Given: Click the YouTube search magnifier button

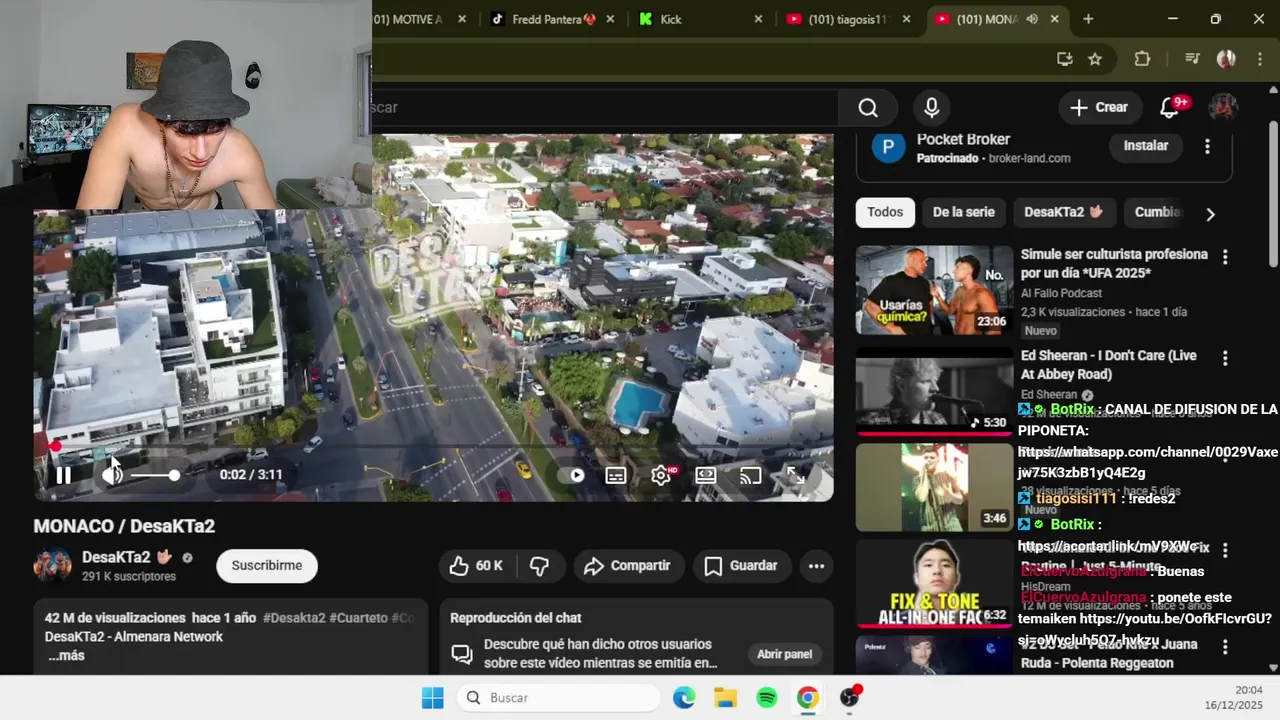Looking at the screenshot, I should coord(868,107).
